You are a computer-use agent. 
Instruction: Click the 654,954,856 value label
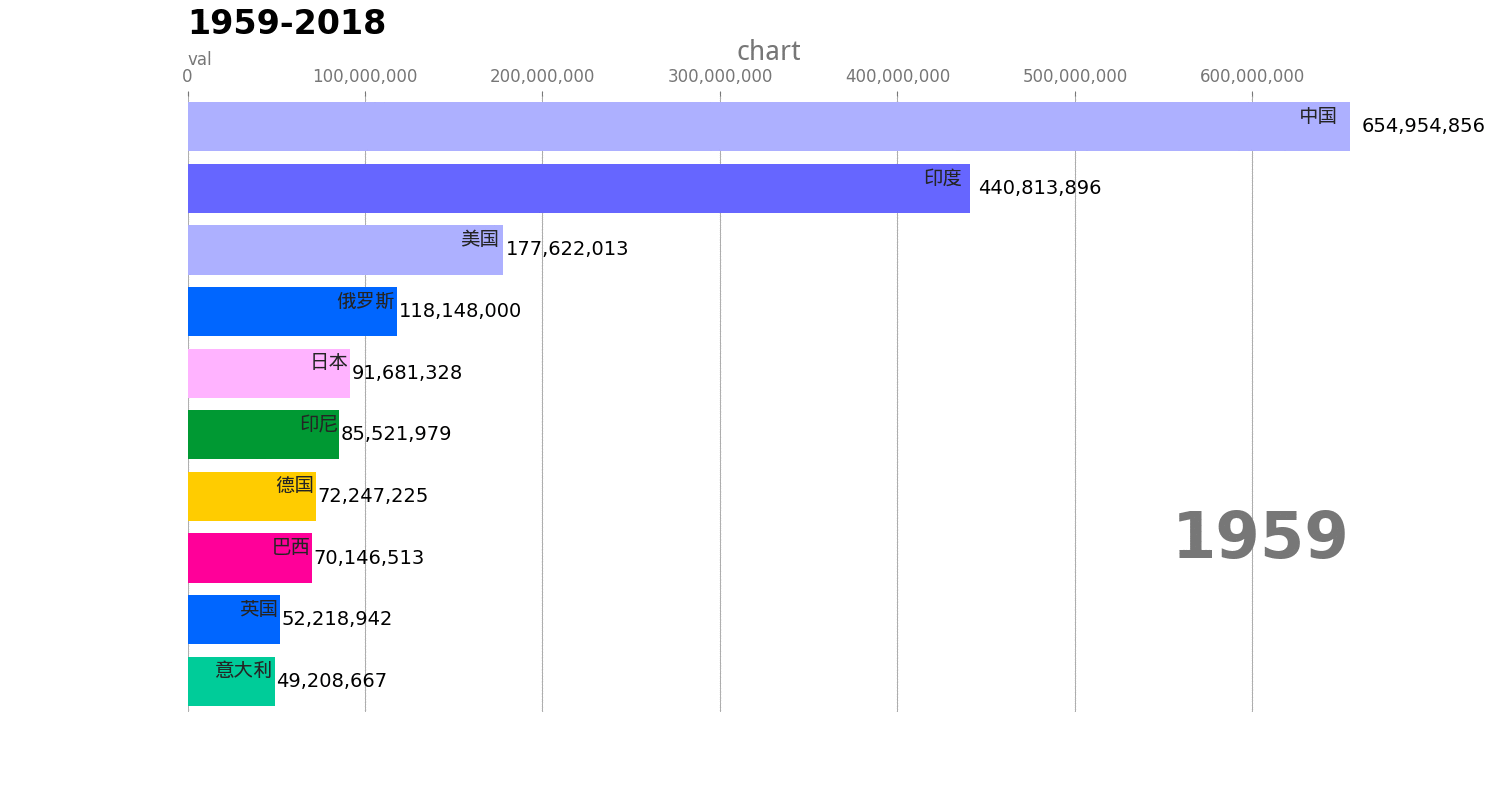click(x=1423, y=126)
